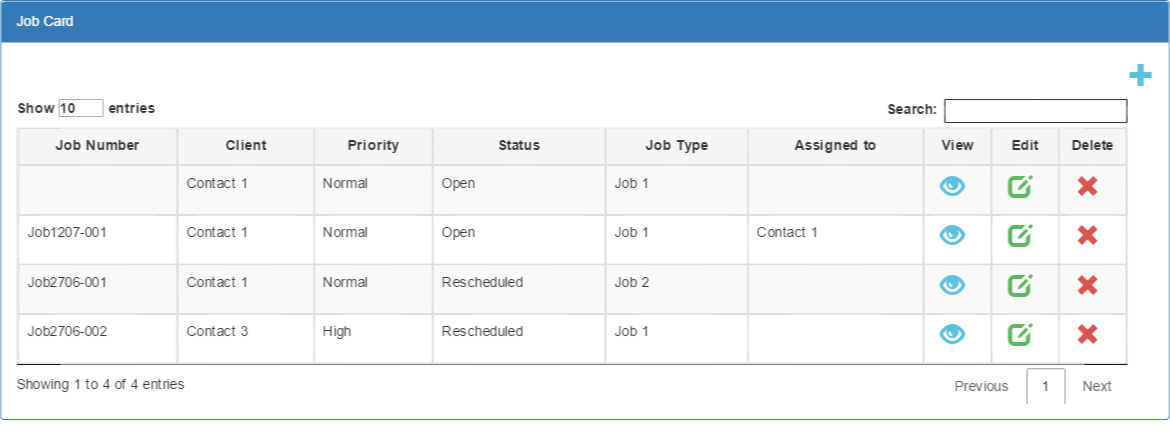Sort table by Status column header
Viewport: 1170px width, 441px height.
coord(519,146)
